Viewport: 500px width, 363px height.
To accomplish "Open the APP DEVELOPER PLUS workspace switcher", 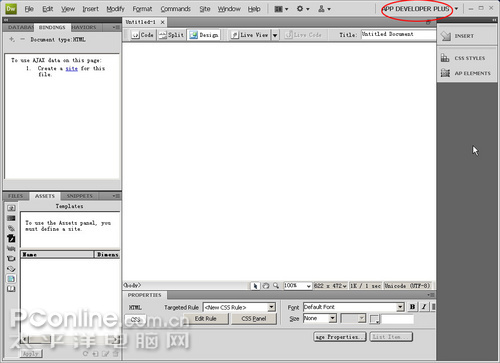I will click(419, 9).
